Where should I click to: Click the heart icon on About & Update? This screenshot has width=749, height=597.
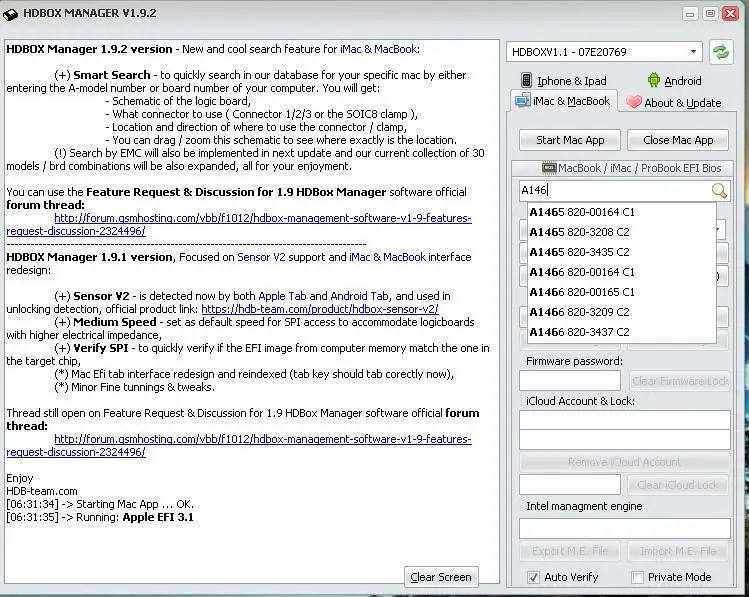(x=633, y=102)
